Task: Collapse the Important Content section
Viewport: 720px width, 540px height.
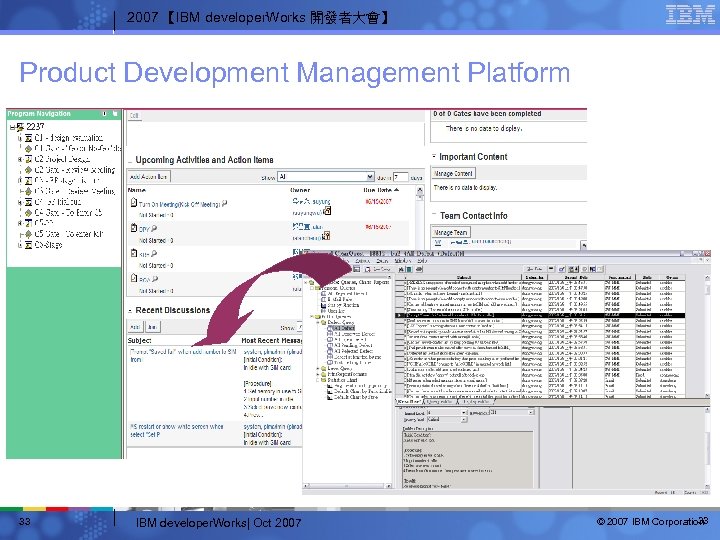Action: pyautogui.click(x=434, y=157)
